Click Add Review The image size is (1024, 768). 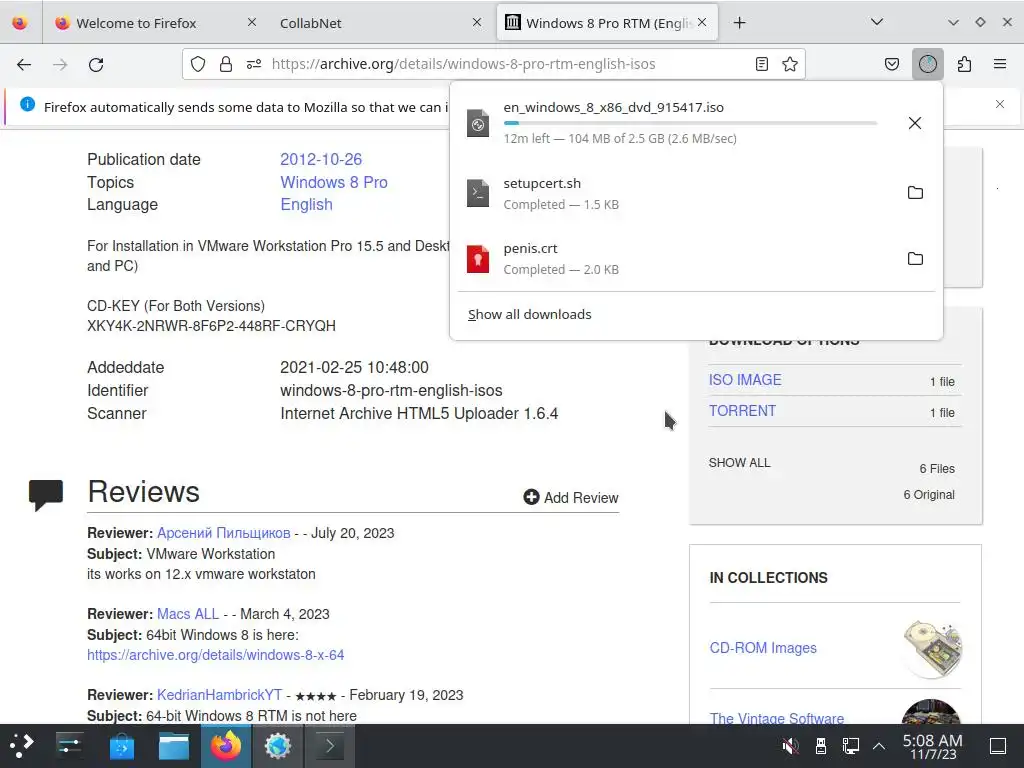click(571, 498)
